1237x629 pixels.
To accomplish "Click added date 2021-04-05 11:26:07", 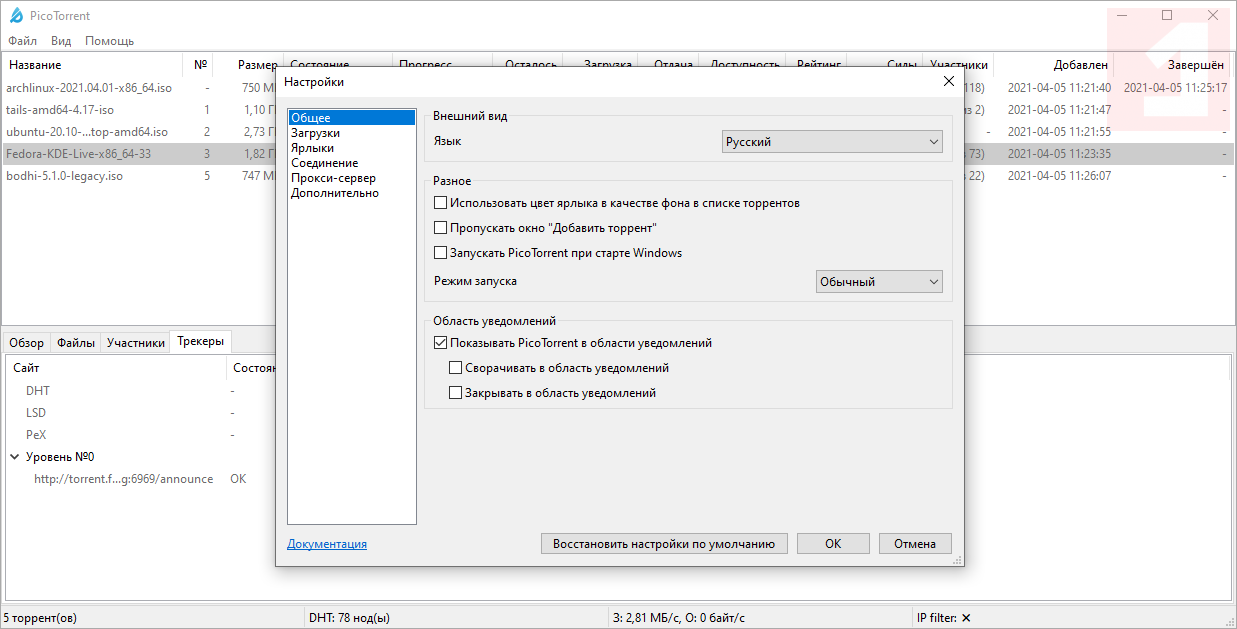I will (1060, 176).
